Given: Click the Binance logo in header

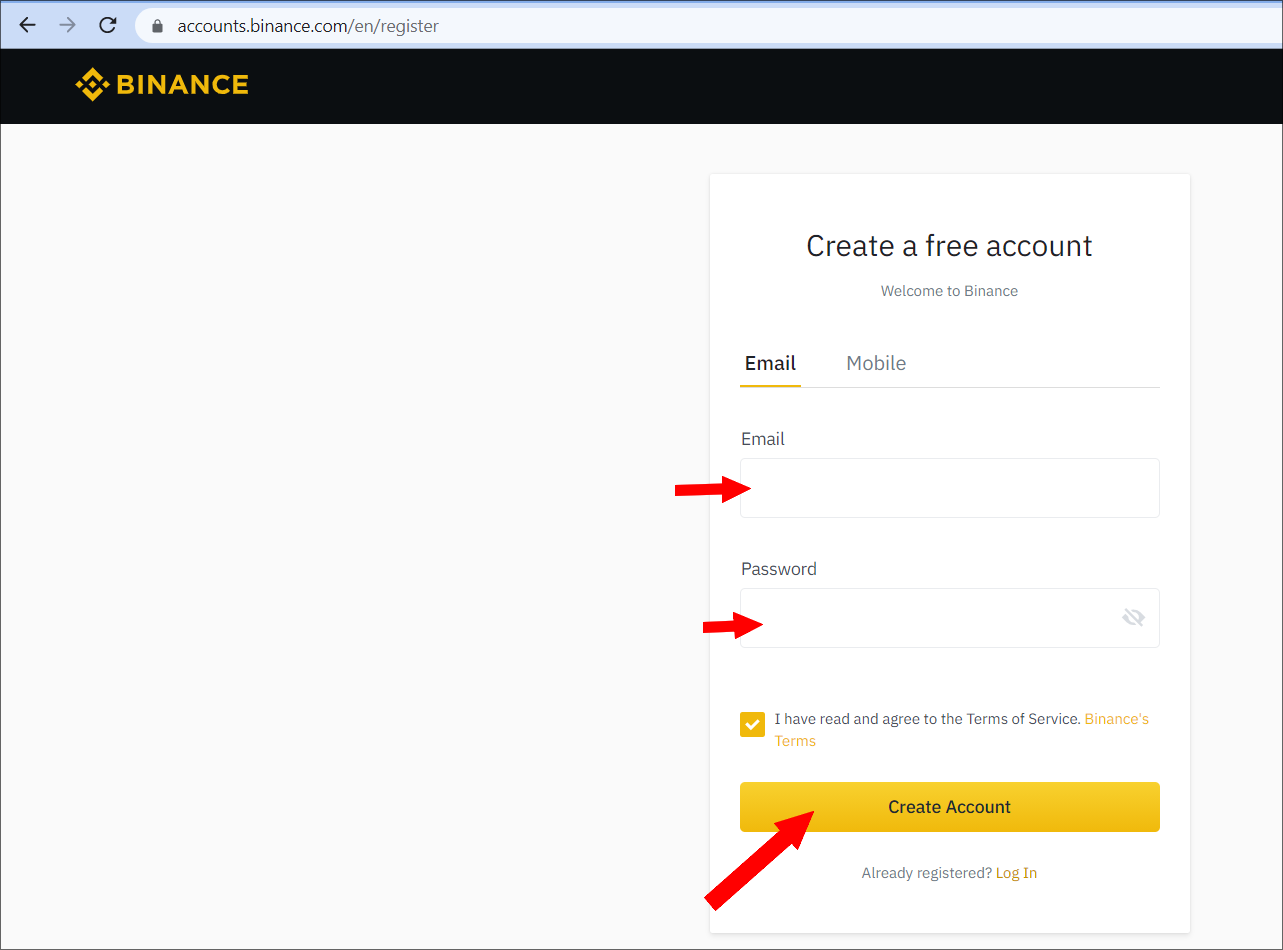Looking at the screenshot, I should (162, 85).
